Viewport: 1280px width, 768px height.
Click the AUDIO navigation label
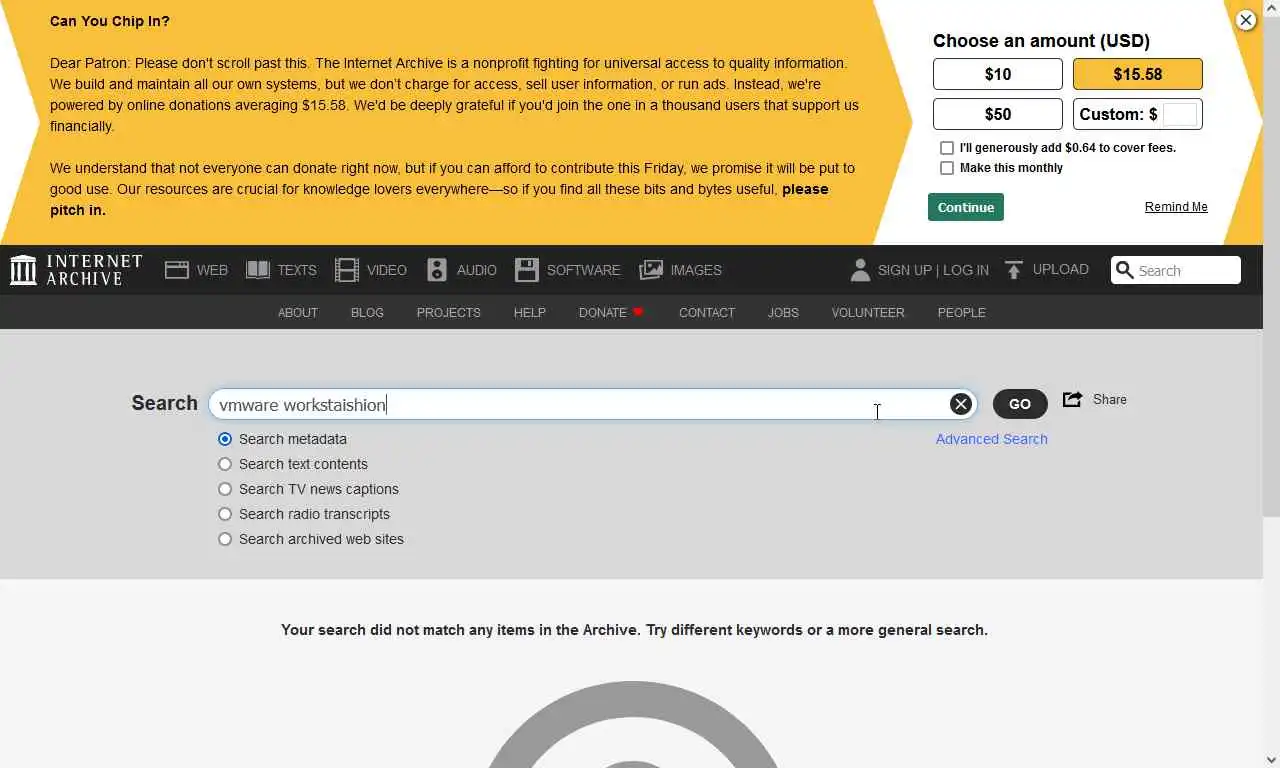click(477, 270)
